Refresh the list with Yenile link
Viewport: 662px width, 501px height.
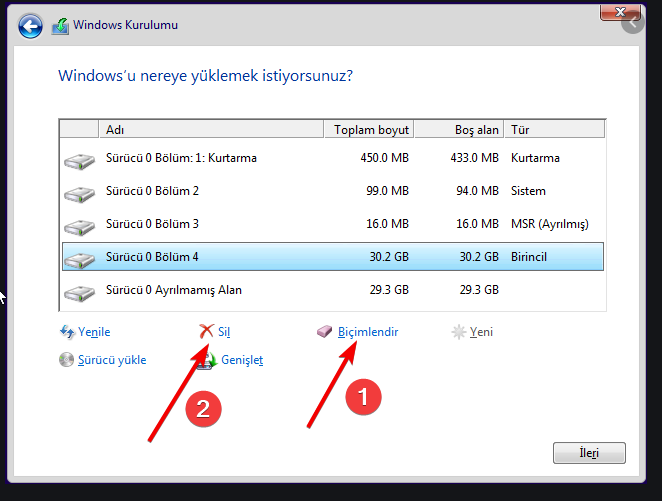coord(94,332)
